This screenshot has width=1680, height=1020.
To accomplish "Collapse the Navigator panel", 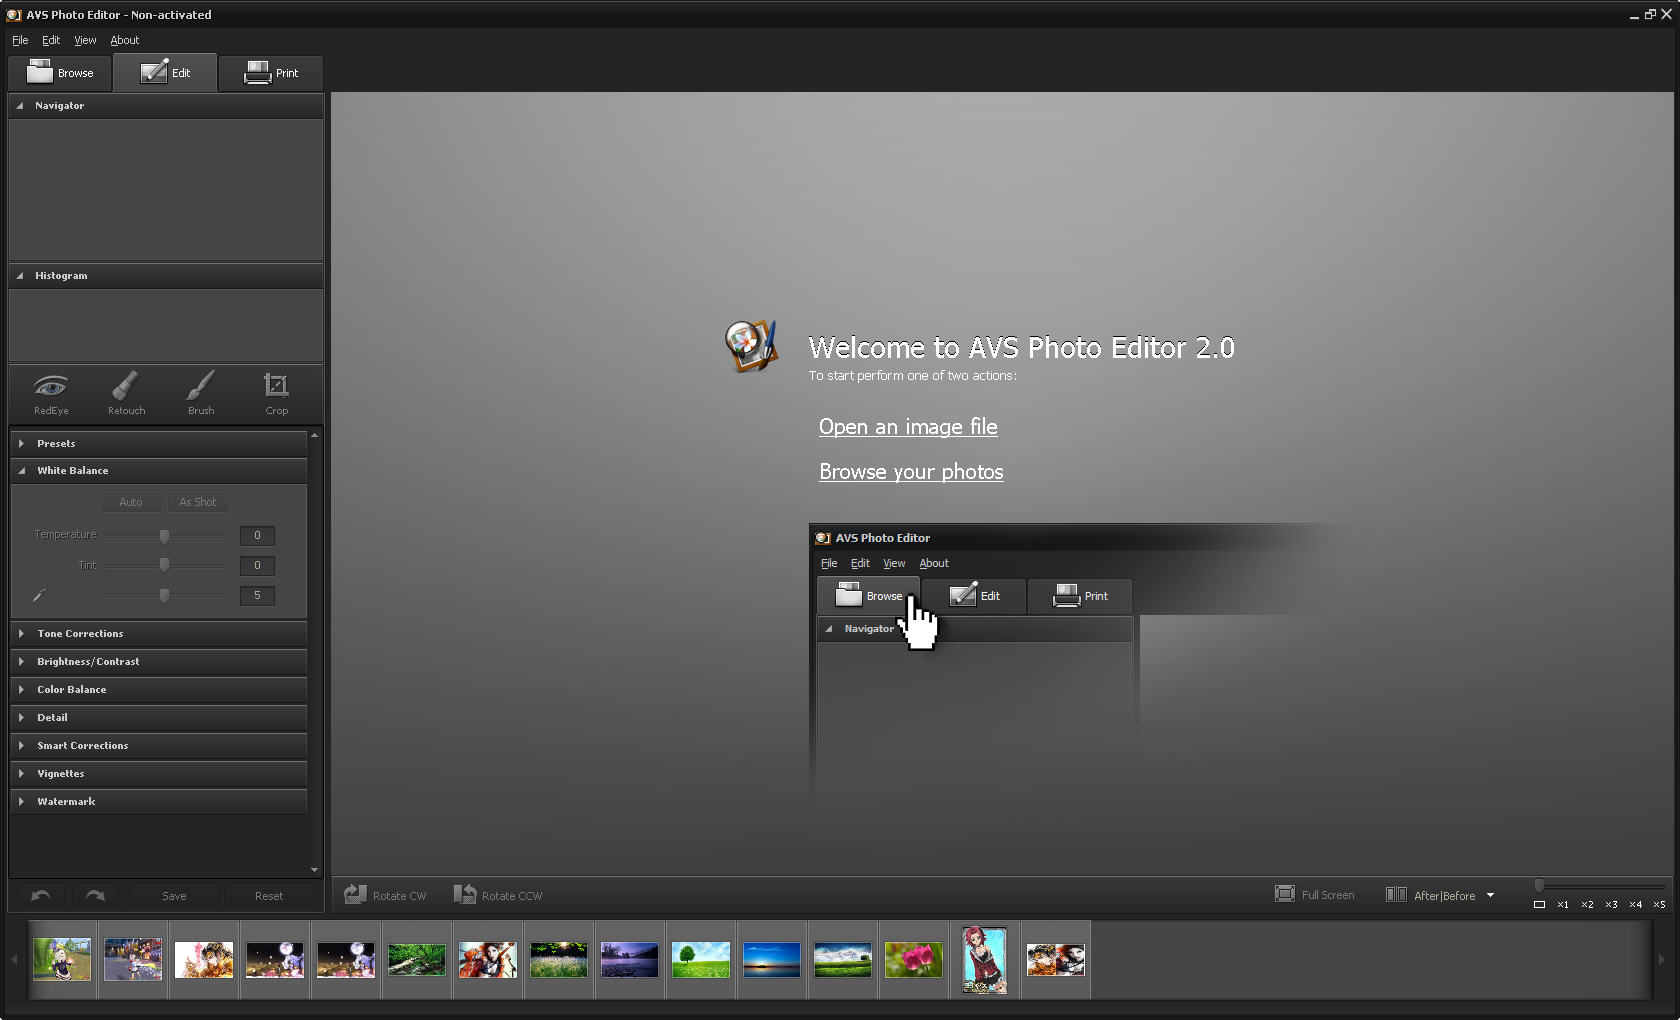I will [20, 105].
